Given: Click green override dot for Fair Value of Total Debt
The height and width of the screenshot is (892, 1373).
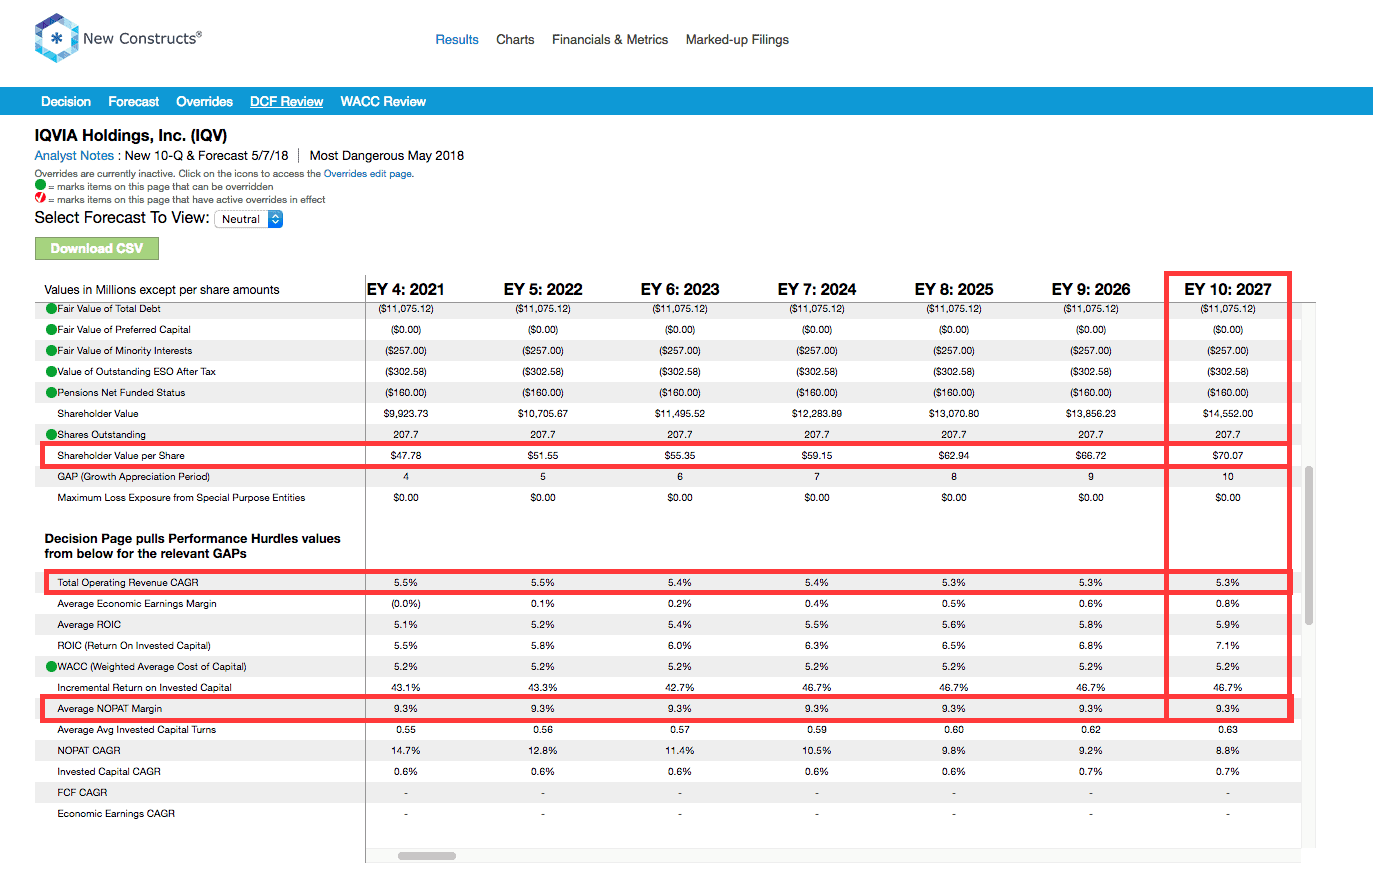Looking at the screenshot, I should (x=51, y=308).
